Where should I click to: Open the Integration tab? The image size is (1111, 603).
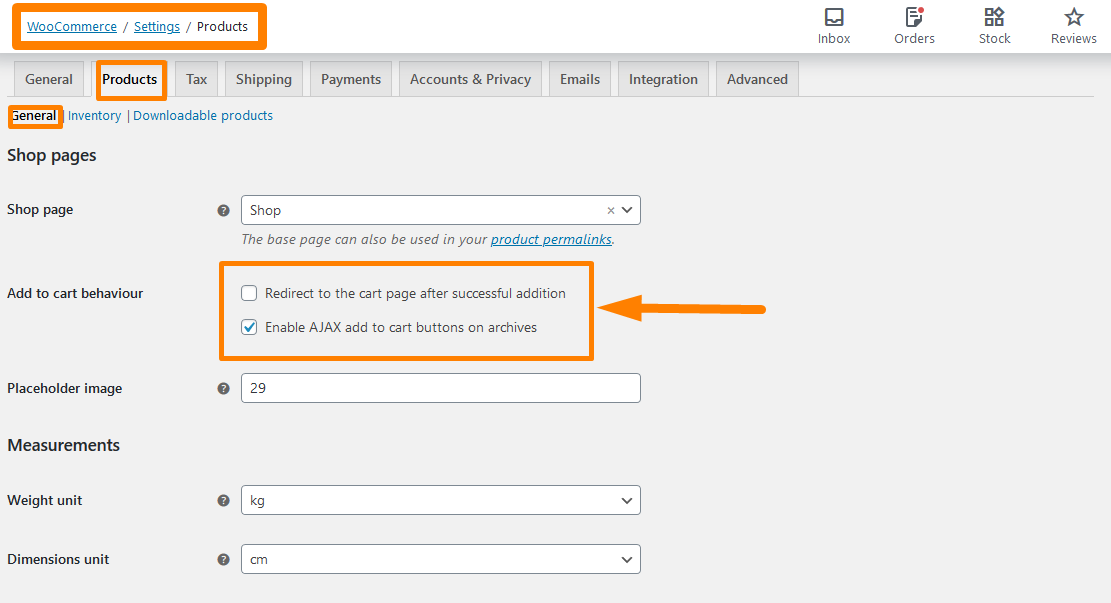click(663, 79)
